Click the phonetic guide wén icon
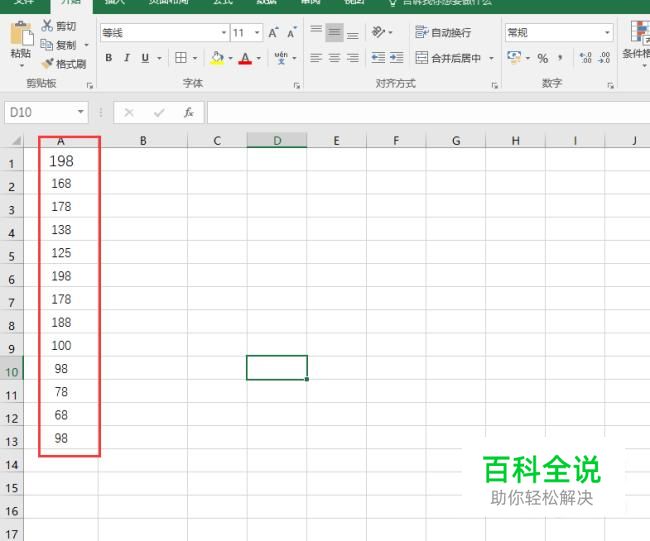This screenshot has height=541, width=650. click(x=281, y=58)
